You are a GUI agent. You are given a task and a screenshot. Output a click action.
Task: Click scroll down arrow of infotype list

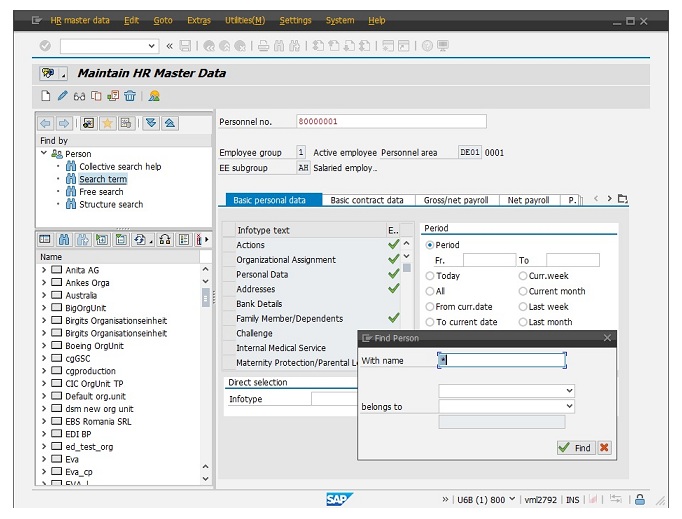[x=407, y=256]
